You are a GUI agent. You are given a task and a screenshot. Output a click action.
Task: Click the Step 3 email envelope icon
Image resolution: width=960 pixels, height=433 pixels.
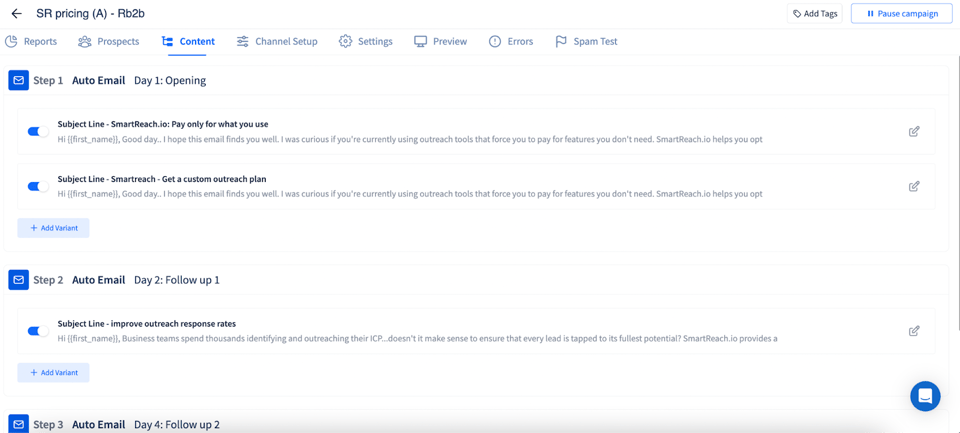18,424
